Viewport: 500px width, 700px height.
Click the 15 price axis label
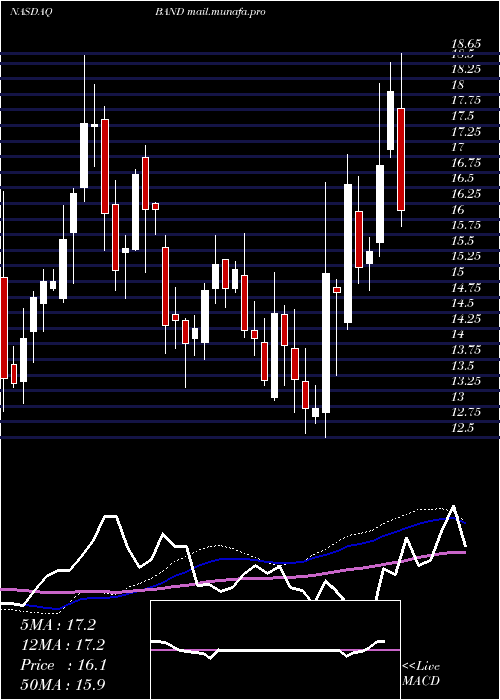point(458,272)
